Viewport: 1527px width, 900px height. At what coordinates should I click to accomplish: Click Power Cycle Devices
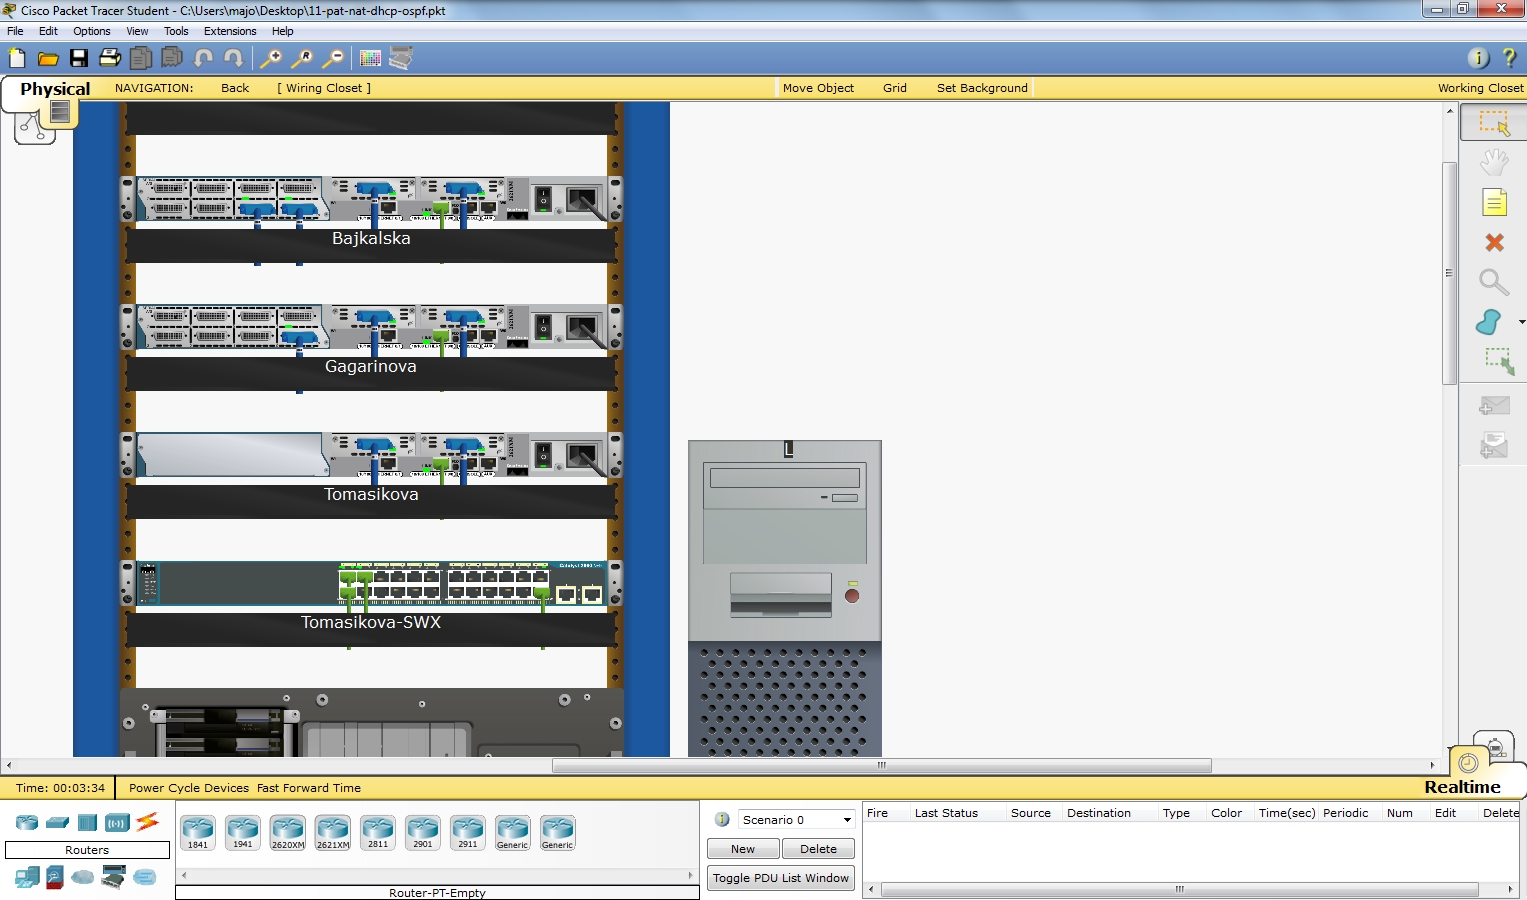pyautogui.click(x=189, y=788)
